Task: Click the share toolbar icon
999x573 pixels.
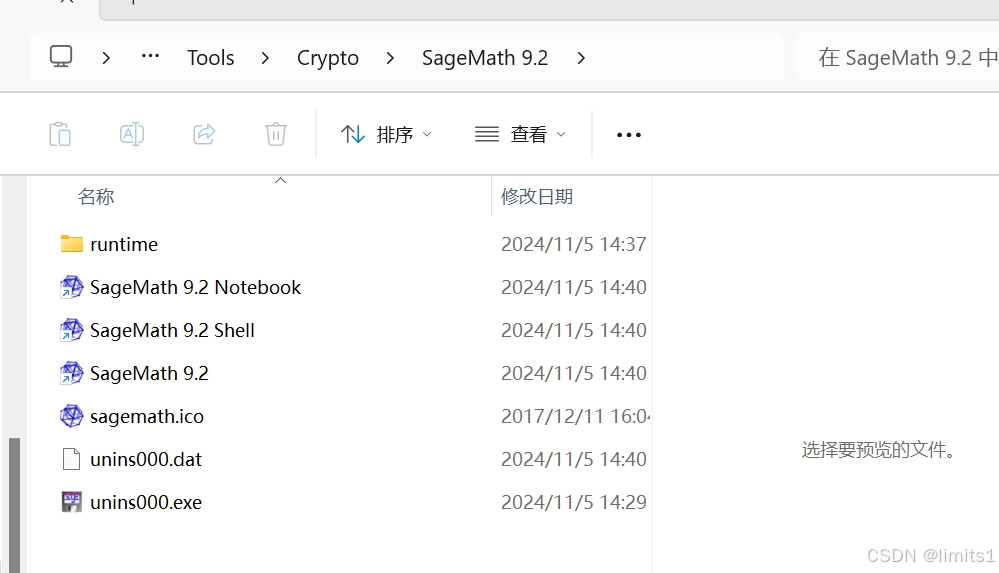Action: [x=205, y=134]
